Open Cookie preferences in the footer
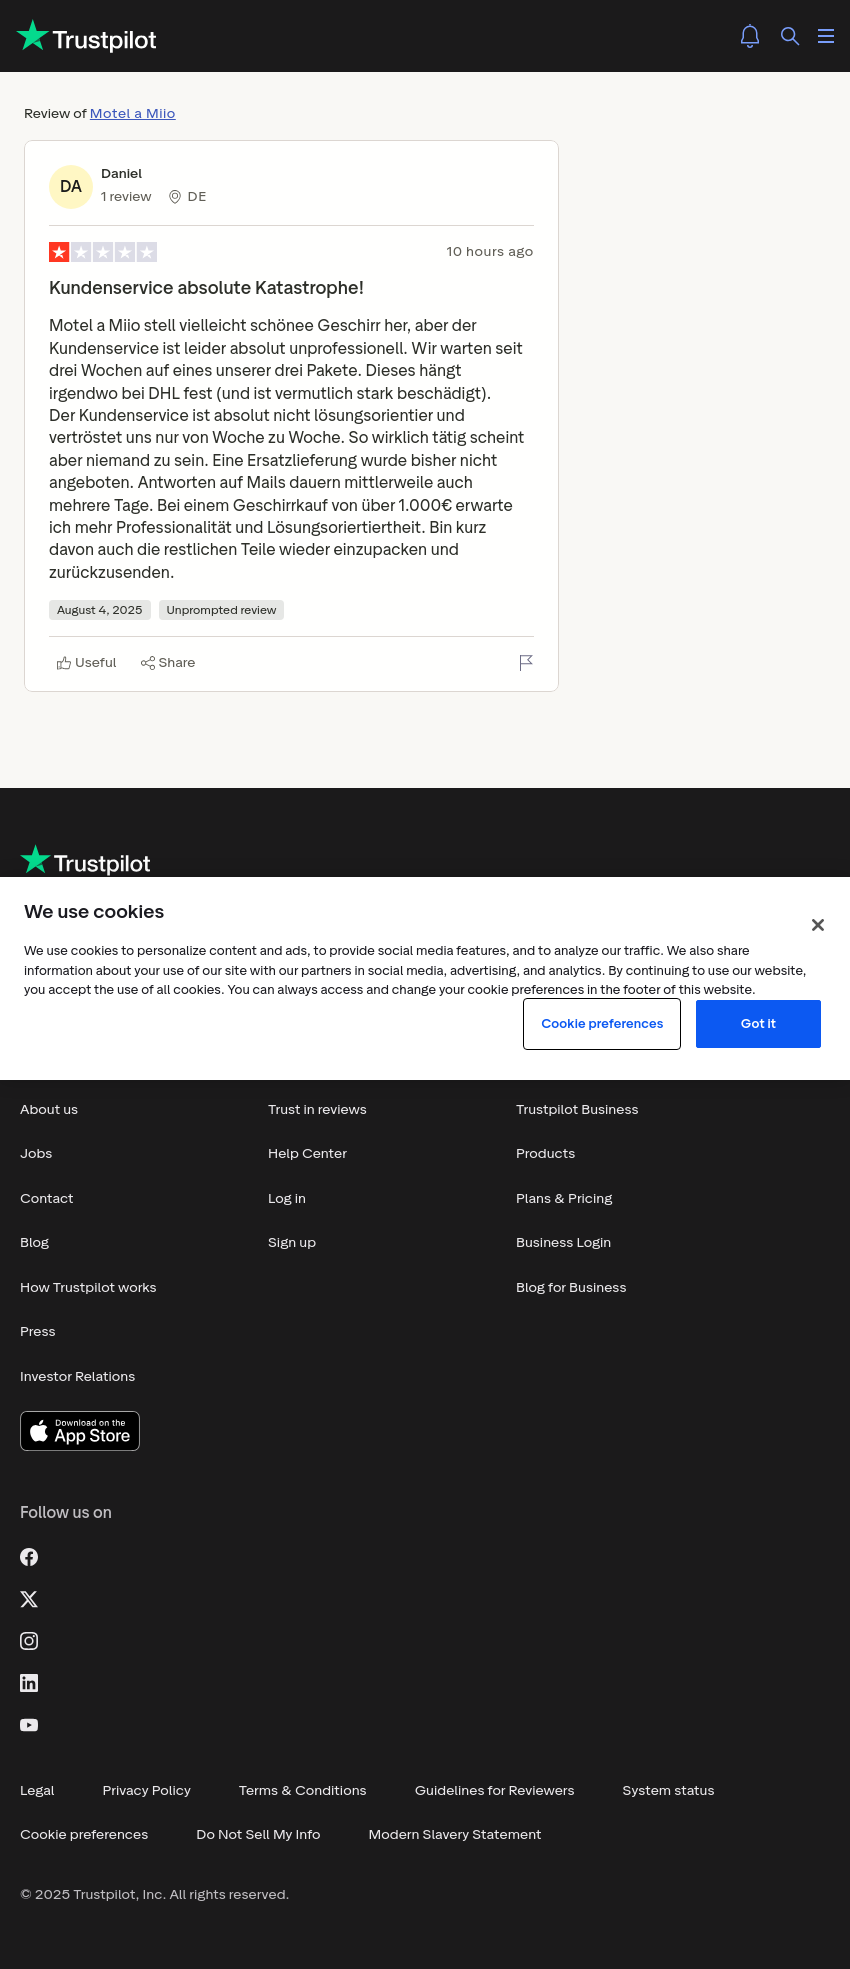 pos(84,1835)
